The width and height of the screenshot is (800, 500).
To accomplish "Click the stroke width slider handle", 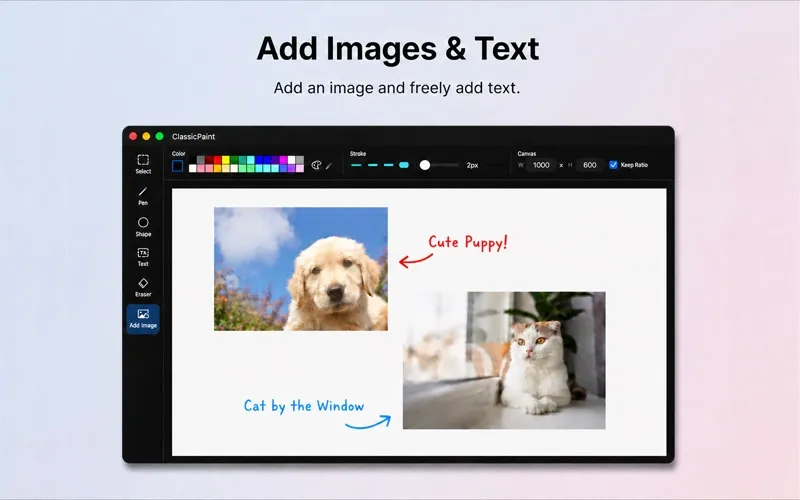I will click(x=424, y=165).
